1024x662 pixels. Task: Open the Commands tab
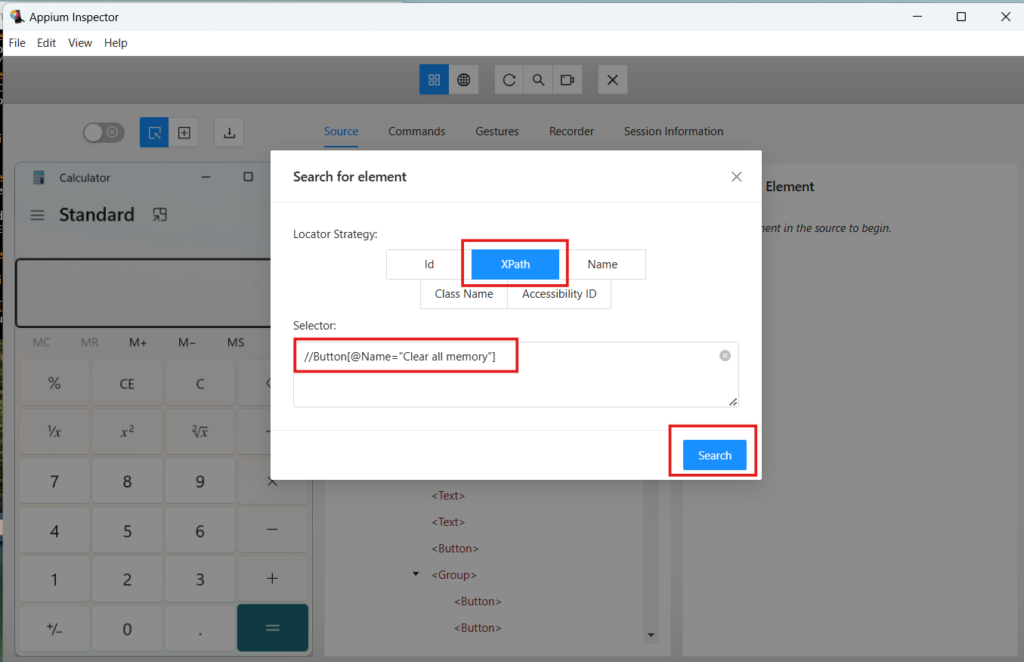pyautogui.click(x=416, y=131)
